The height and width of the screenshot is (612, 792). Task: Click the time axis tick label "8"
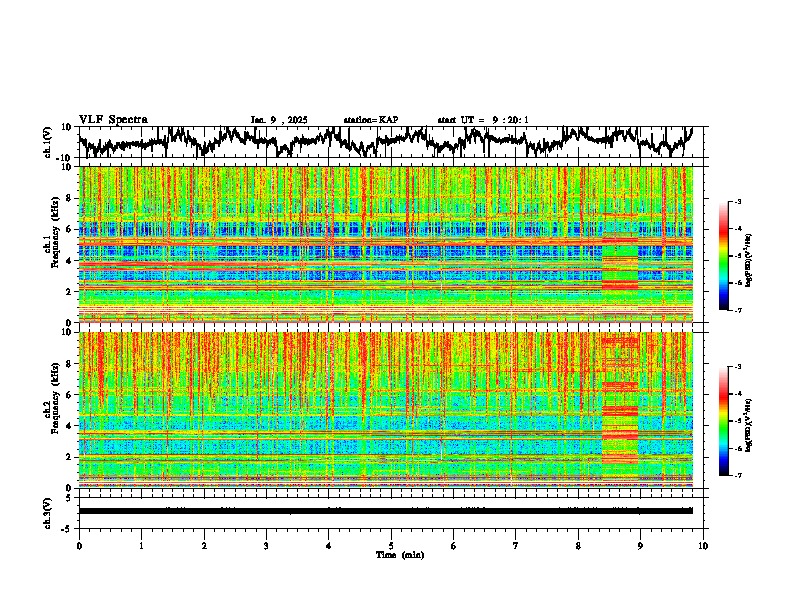point(578,546)
